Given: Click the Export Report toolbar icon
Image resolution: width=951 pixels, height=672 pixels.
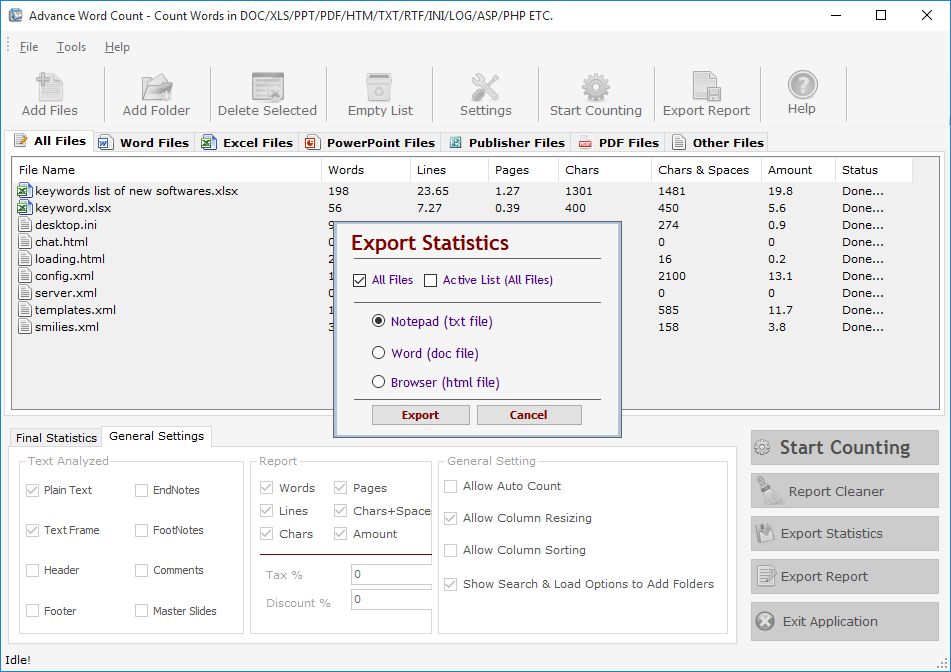Looking at the screenshot, I should pos(706,87).
